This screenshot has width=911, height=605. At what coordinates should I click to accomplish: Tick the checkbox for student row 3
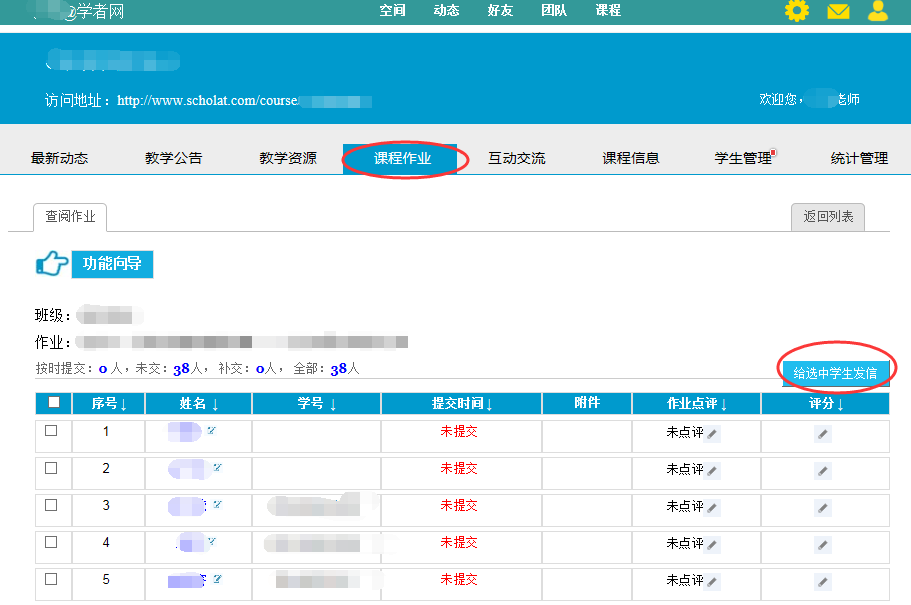click(51, 505)
